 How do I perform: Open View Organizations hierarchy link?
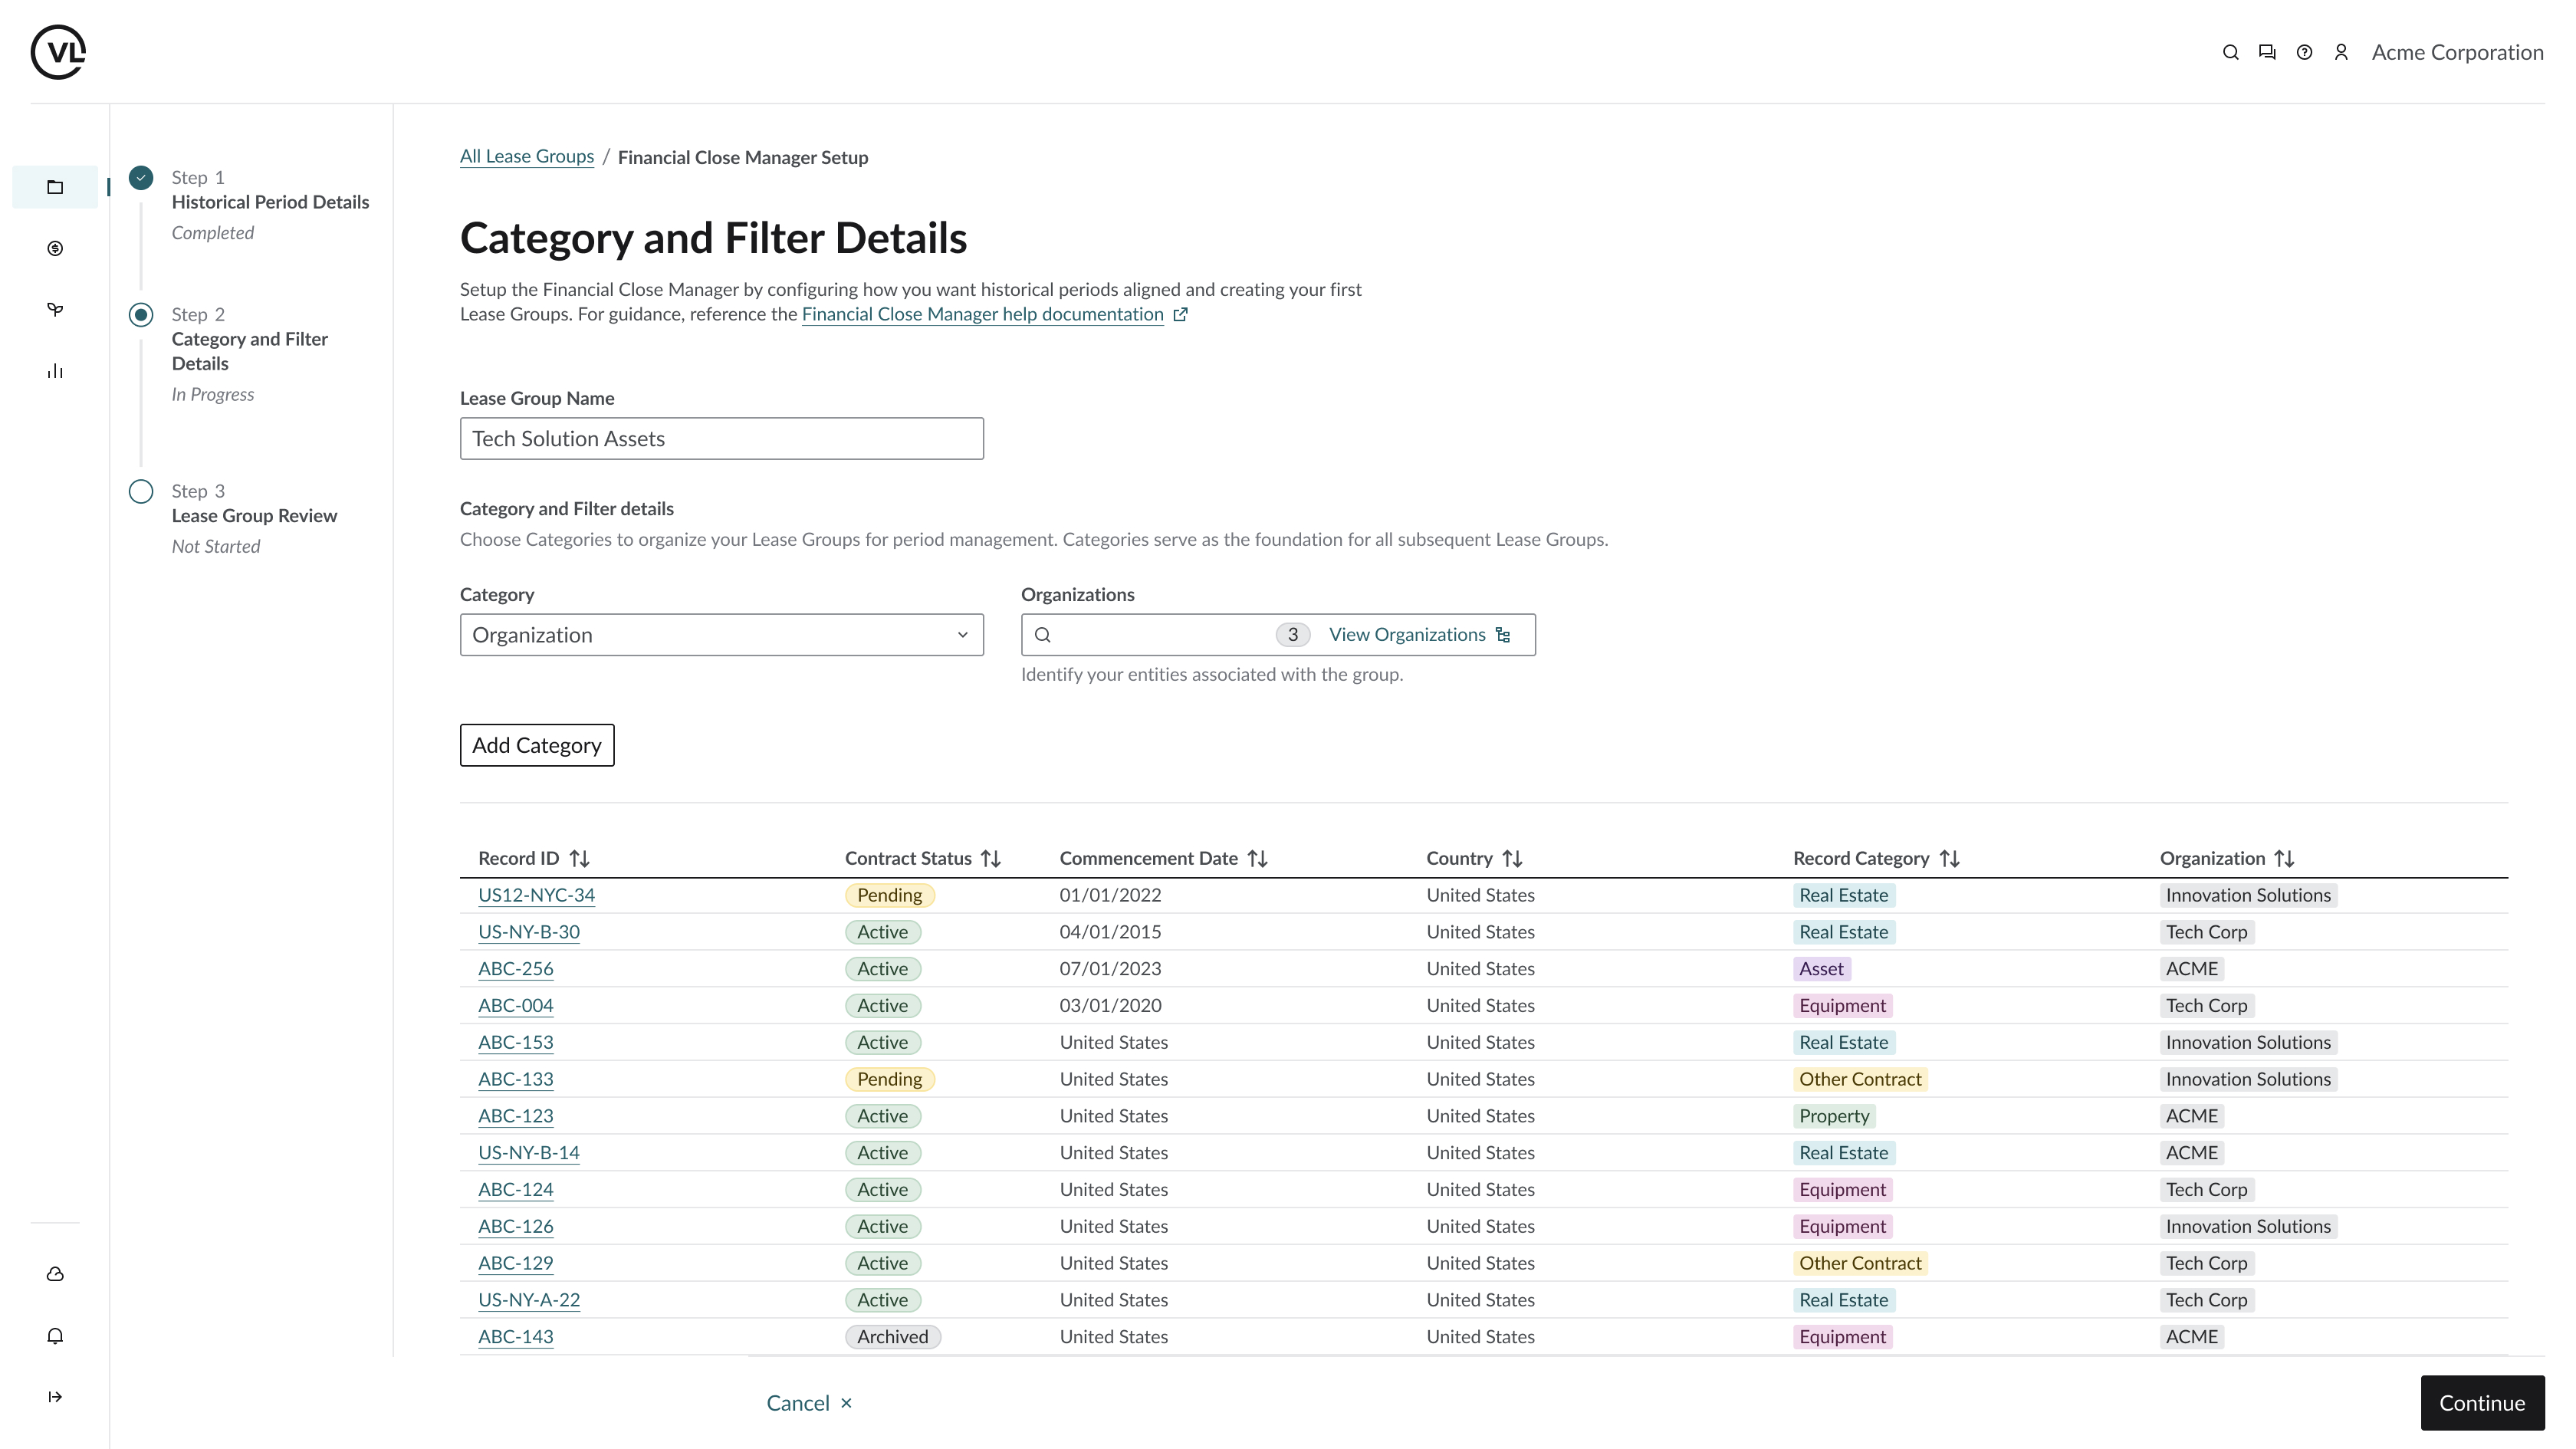point(1418,635)
